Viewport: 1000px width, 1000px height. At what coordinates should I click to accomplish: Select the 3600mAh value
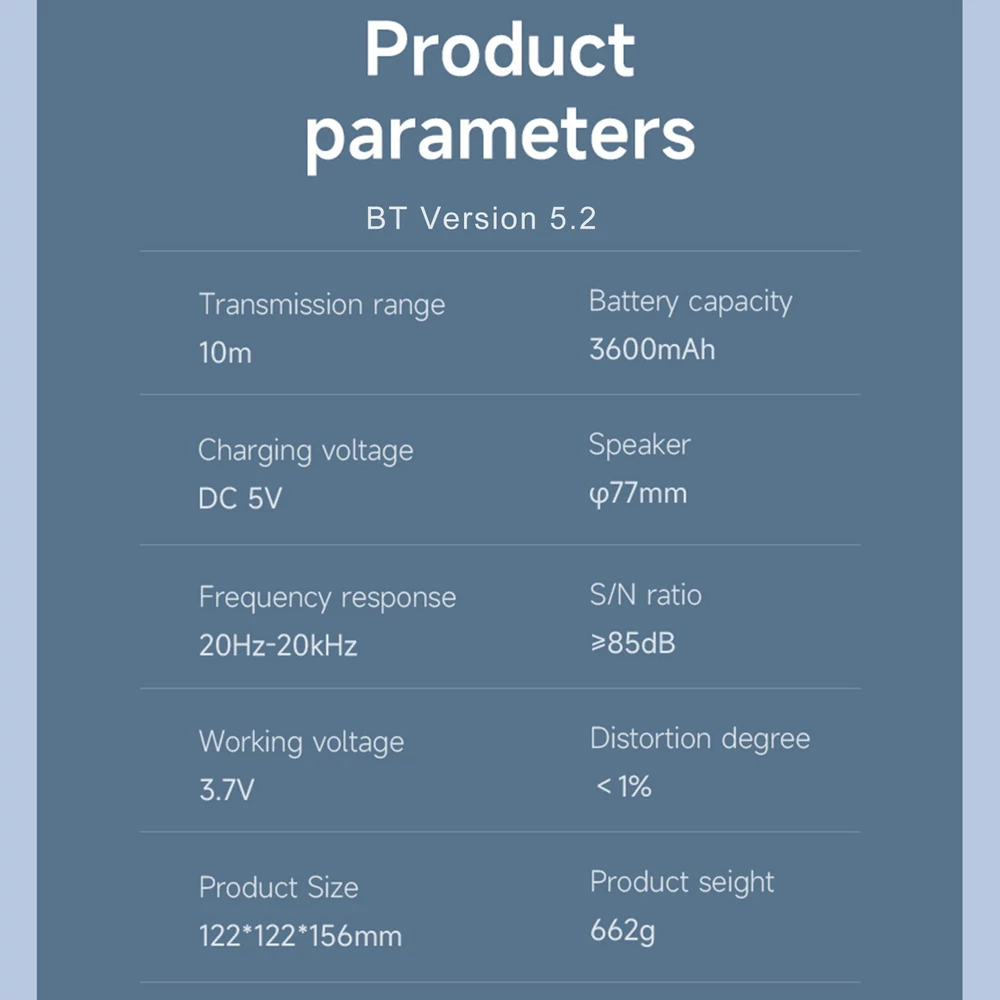(x=652, y=349)
